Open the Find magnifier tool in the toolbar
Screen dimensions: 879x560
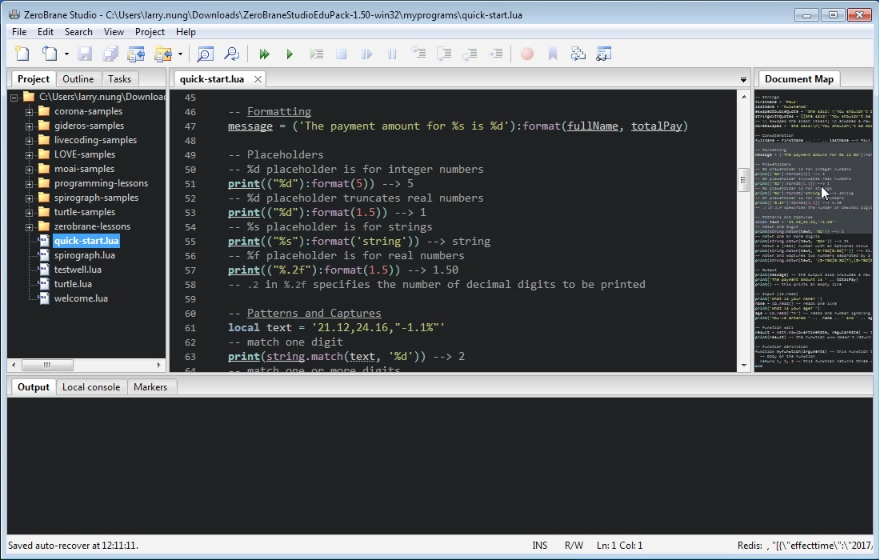[205, 54]
